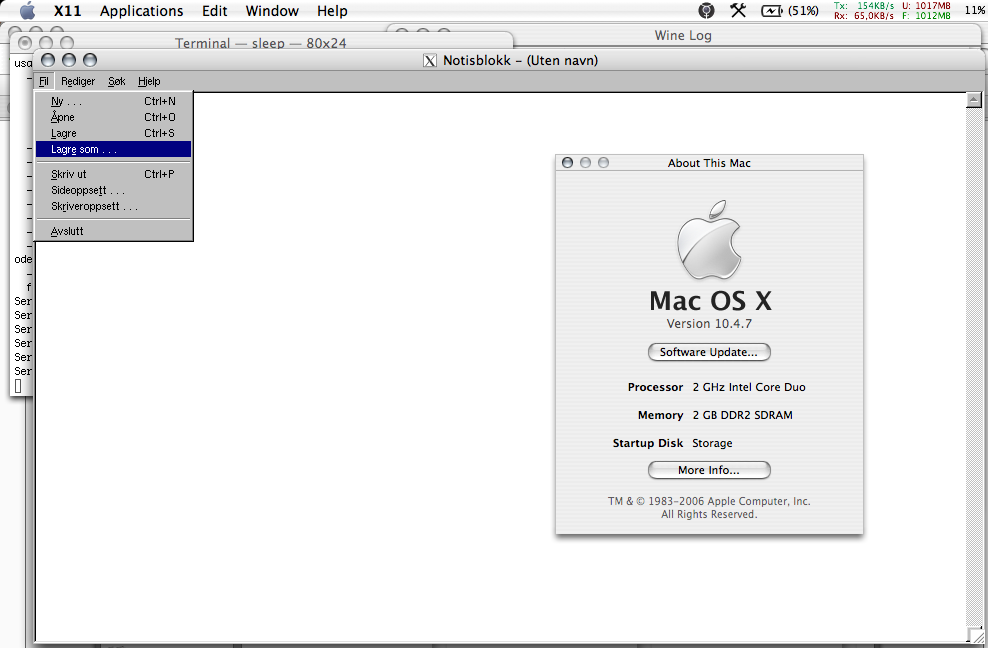Image resolution: width=988 pixels, height=648 pixels.
Task: Minimize the Notisblokk window
Action: [69, 60]
